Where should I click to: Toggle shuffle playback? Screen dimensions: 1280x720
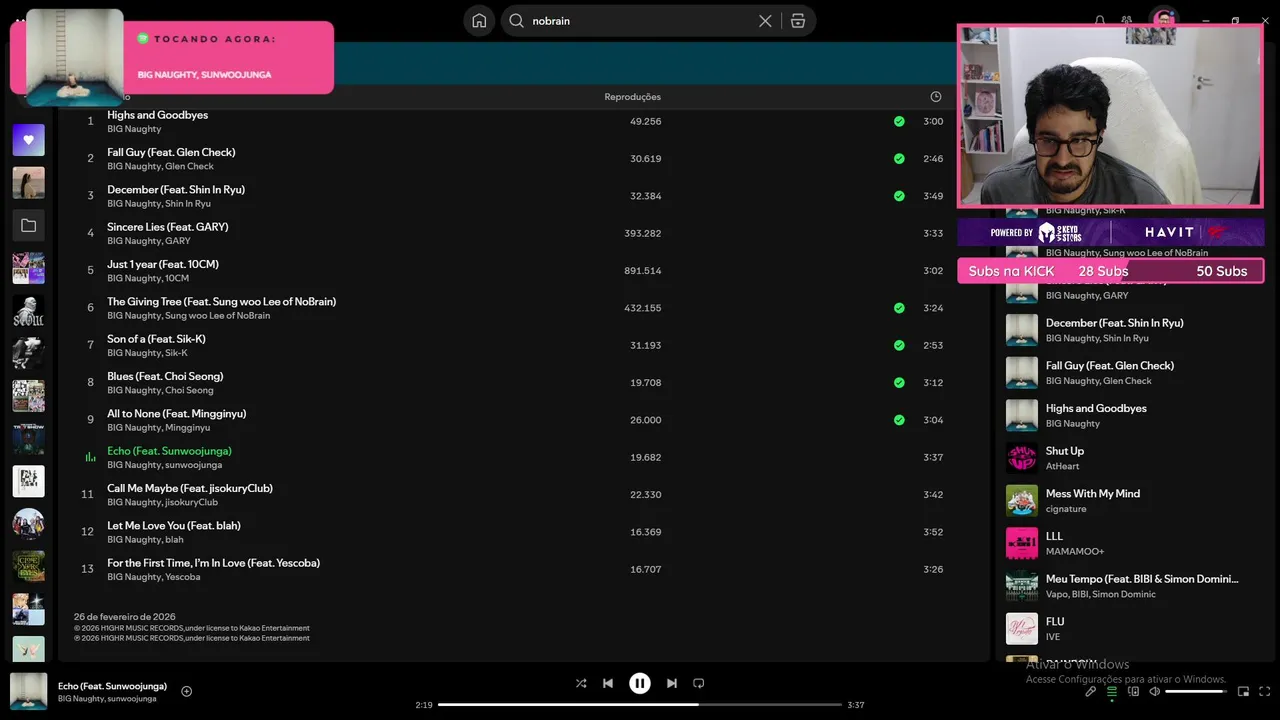(x=581, y=683)
